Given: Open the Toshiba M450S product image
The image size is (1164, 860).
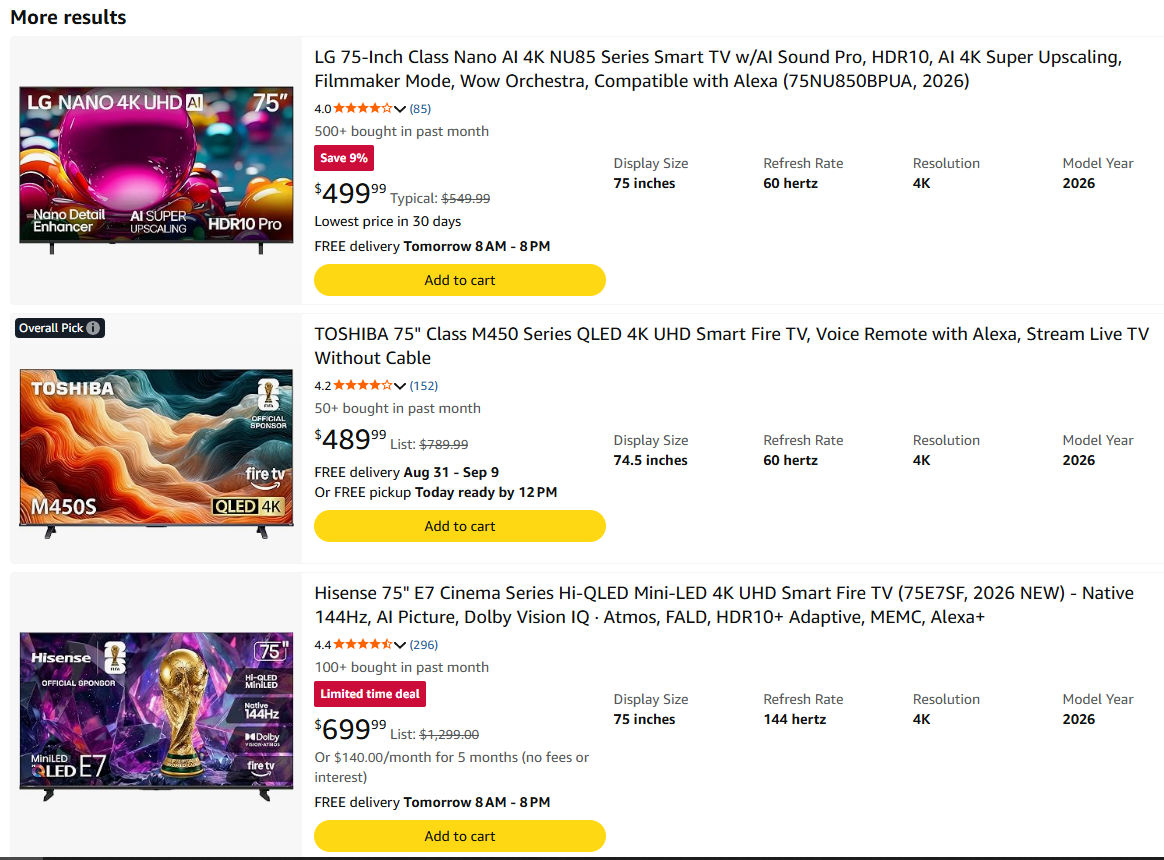Looking at the screenshot, I should 156,453.
